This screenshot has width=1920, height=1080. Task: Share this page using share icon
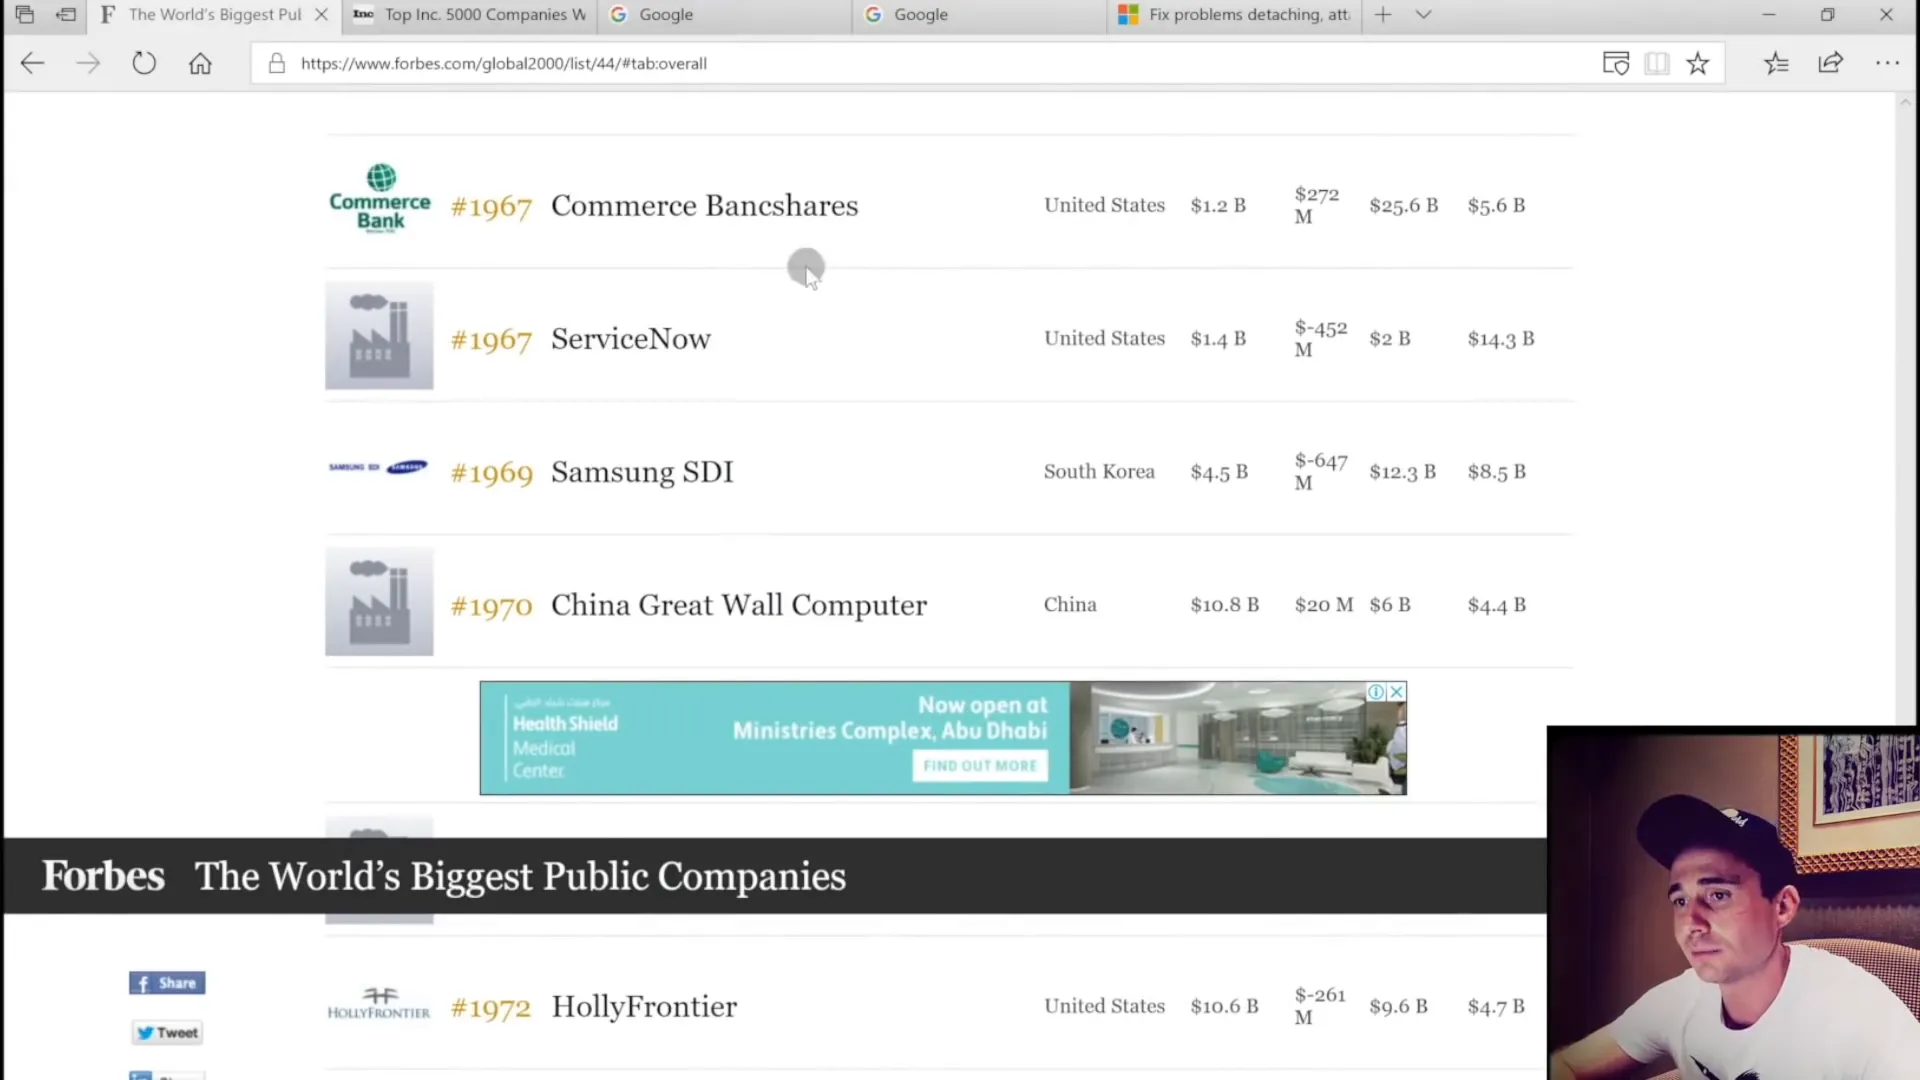coord(1830,63)
